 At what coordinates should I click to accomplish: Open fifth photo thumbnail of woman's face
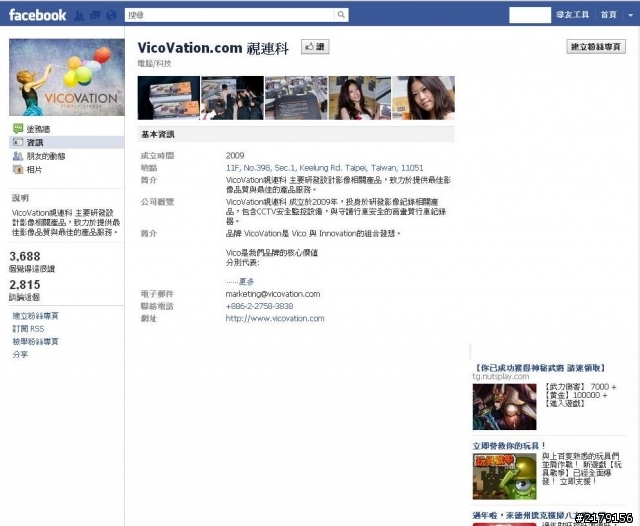(423, 98)
